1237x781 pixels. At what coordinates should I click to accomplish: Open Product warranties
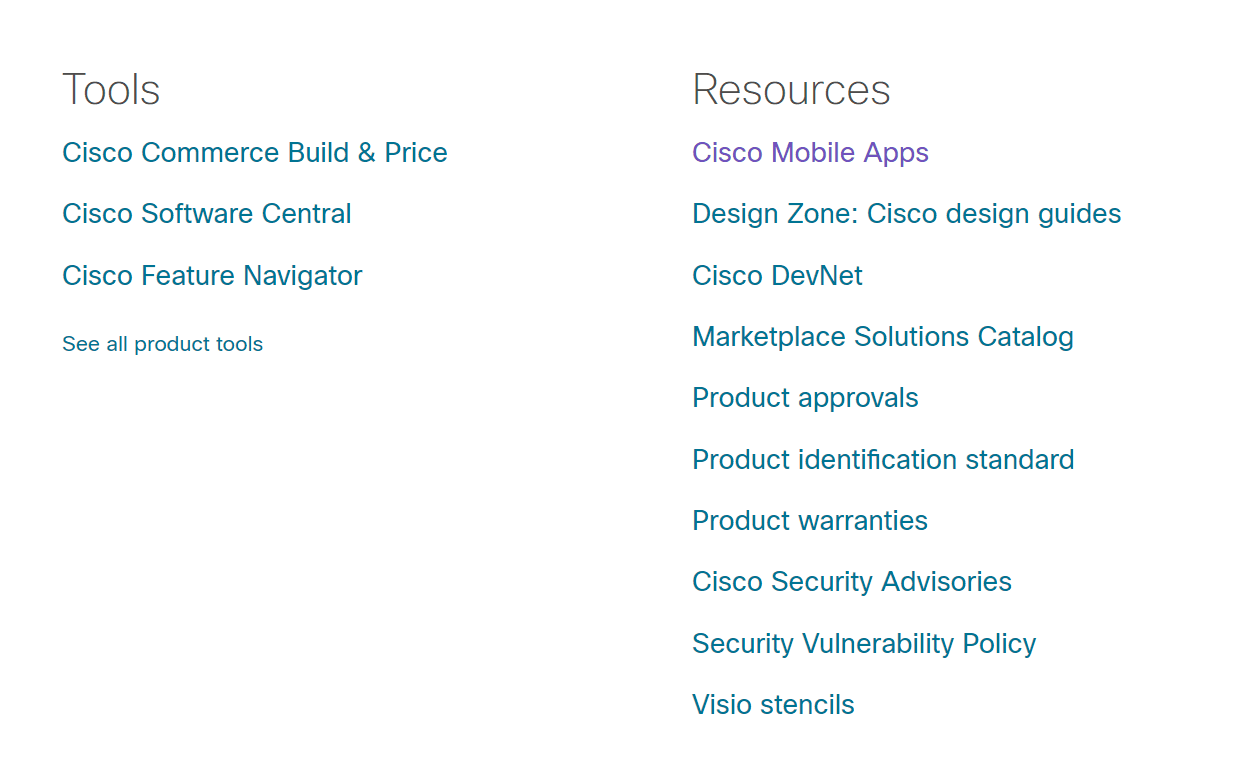[809, 520]
